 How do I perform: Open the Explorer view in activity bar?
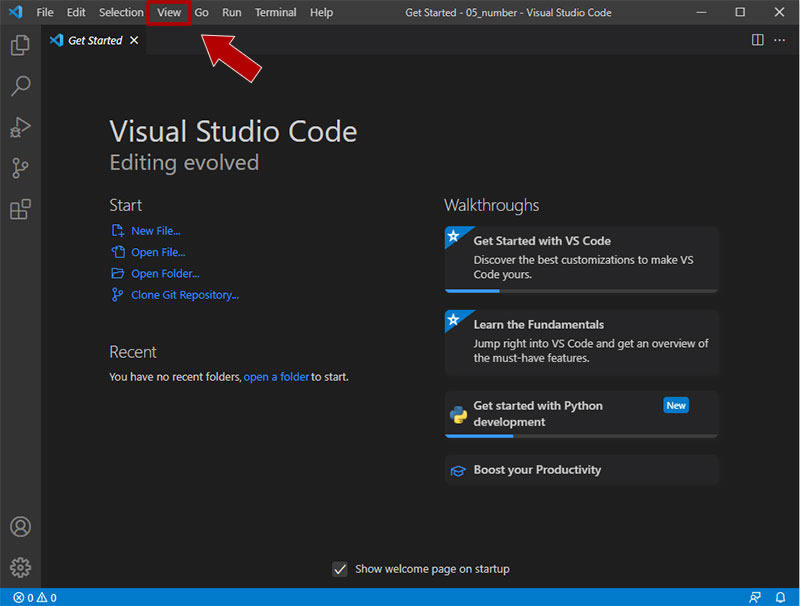coord(20,45)
